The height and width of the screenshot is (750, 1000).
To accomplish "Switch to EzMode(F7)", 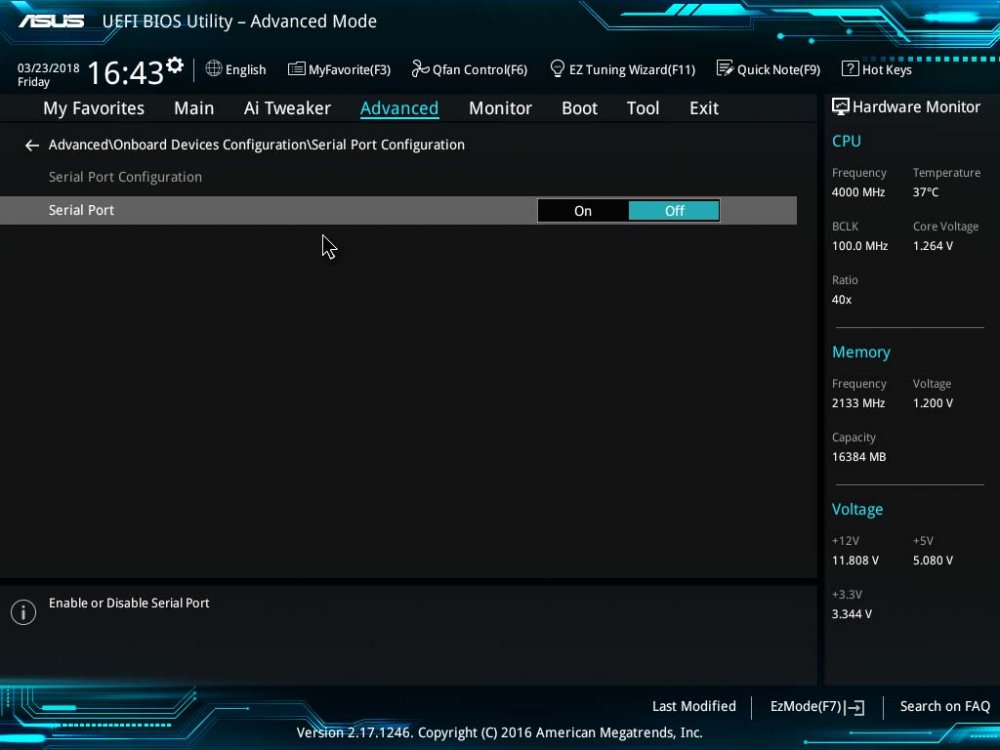I will [806, 707].
